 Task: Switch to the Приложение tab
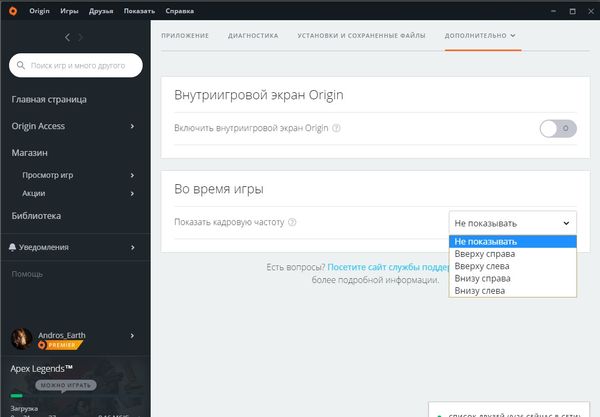[185, 36]
